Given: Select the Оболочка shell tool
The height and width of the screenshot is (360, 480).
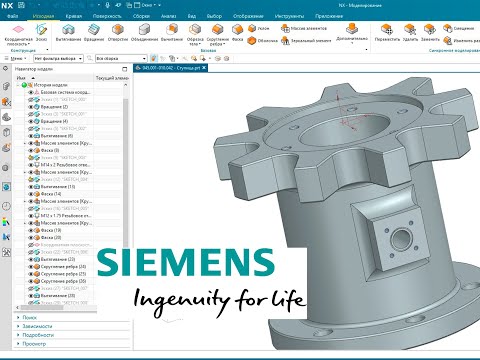Looking at the screenshot, I should point(263,41).
